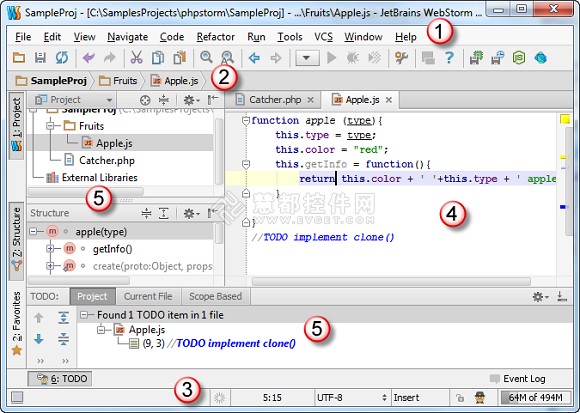Open TODO panel gear settings menu
Screen dimensions: 580x413
540,297
